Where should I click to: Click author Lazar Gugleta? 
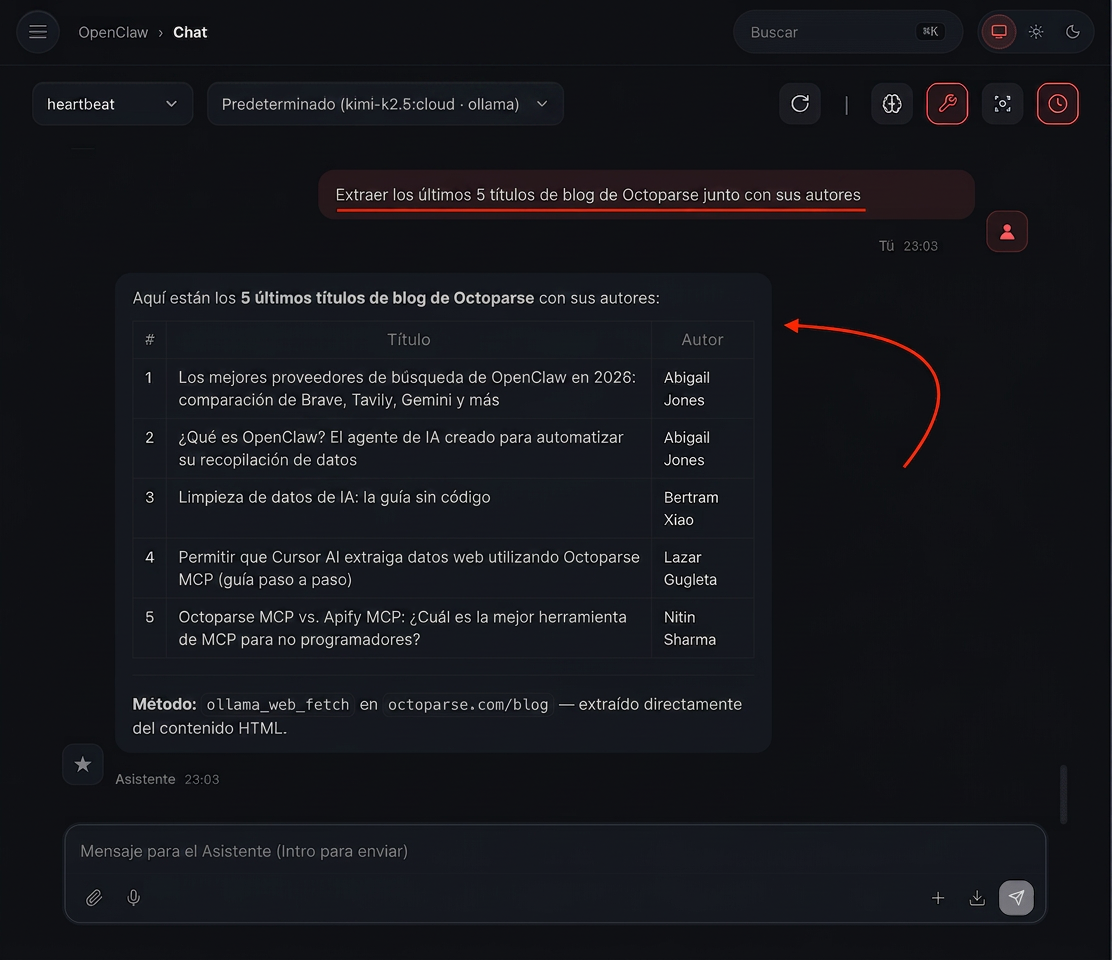690,568
